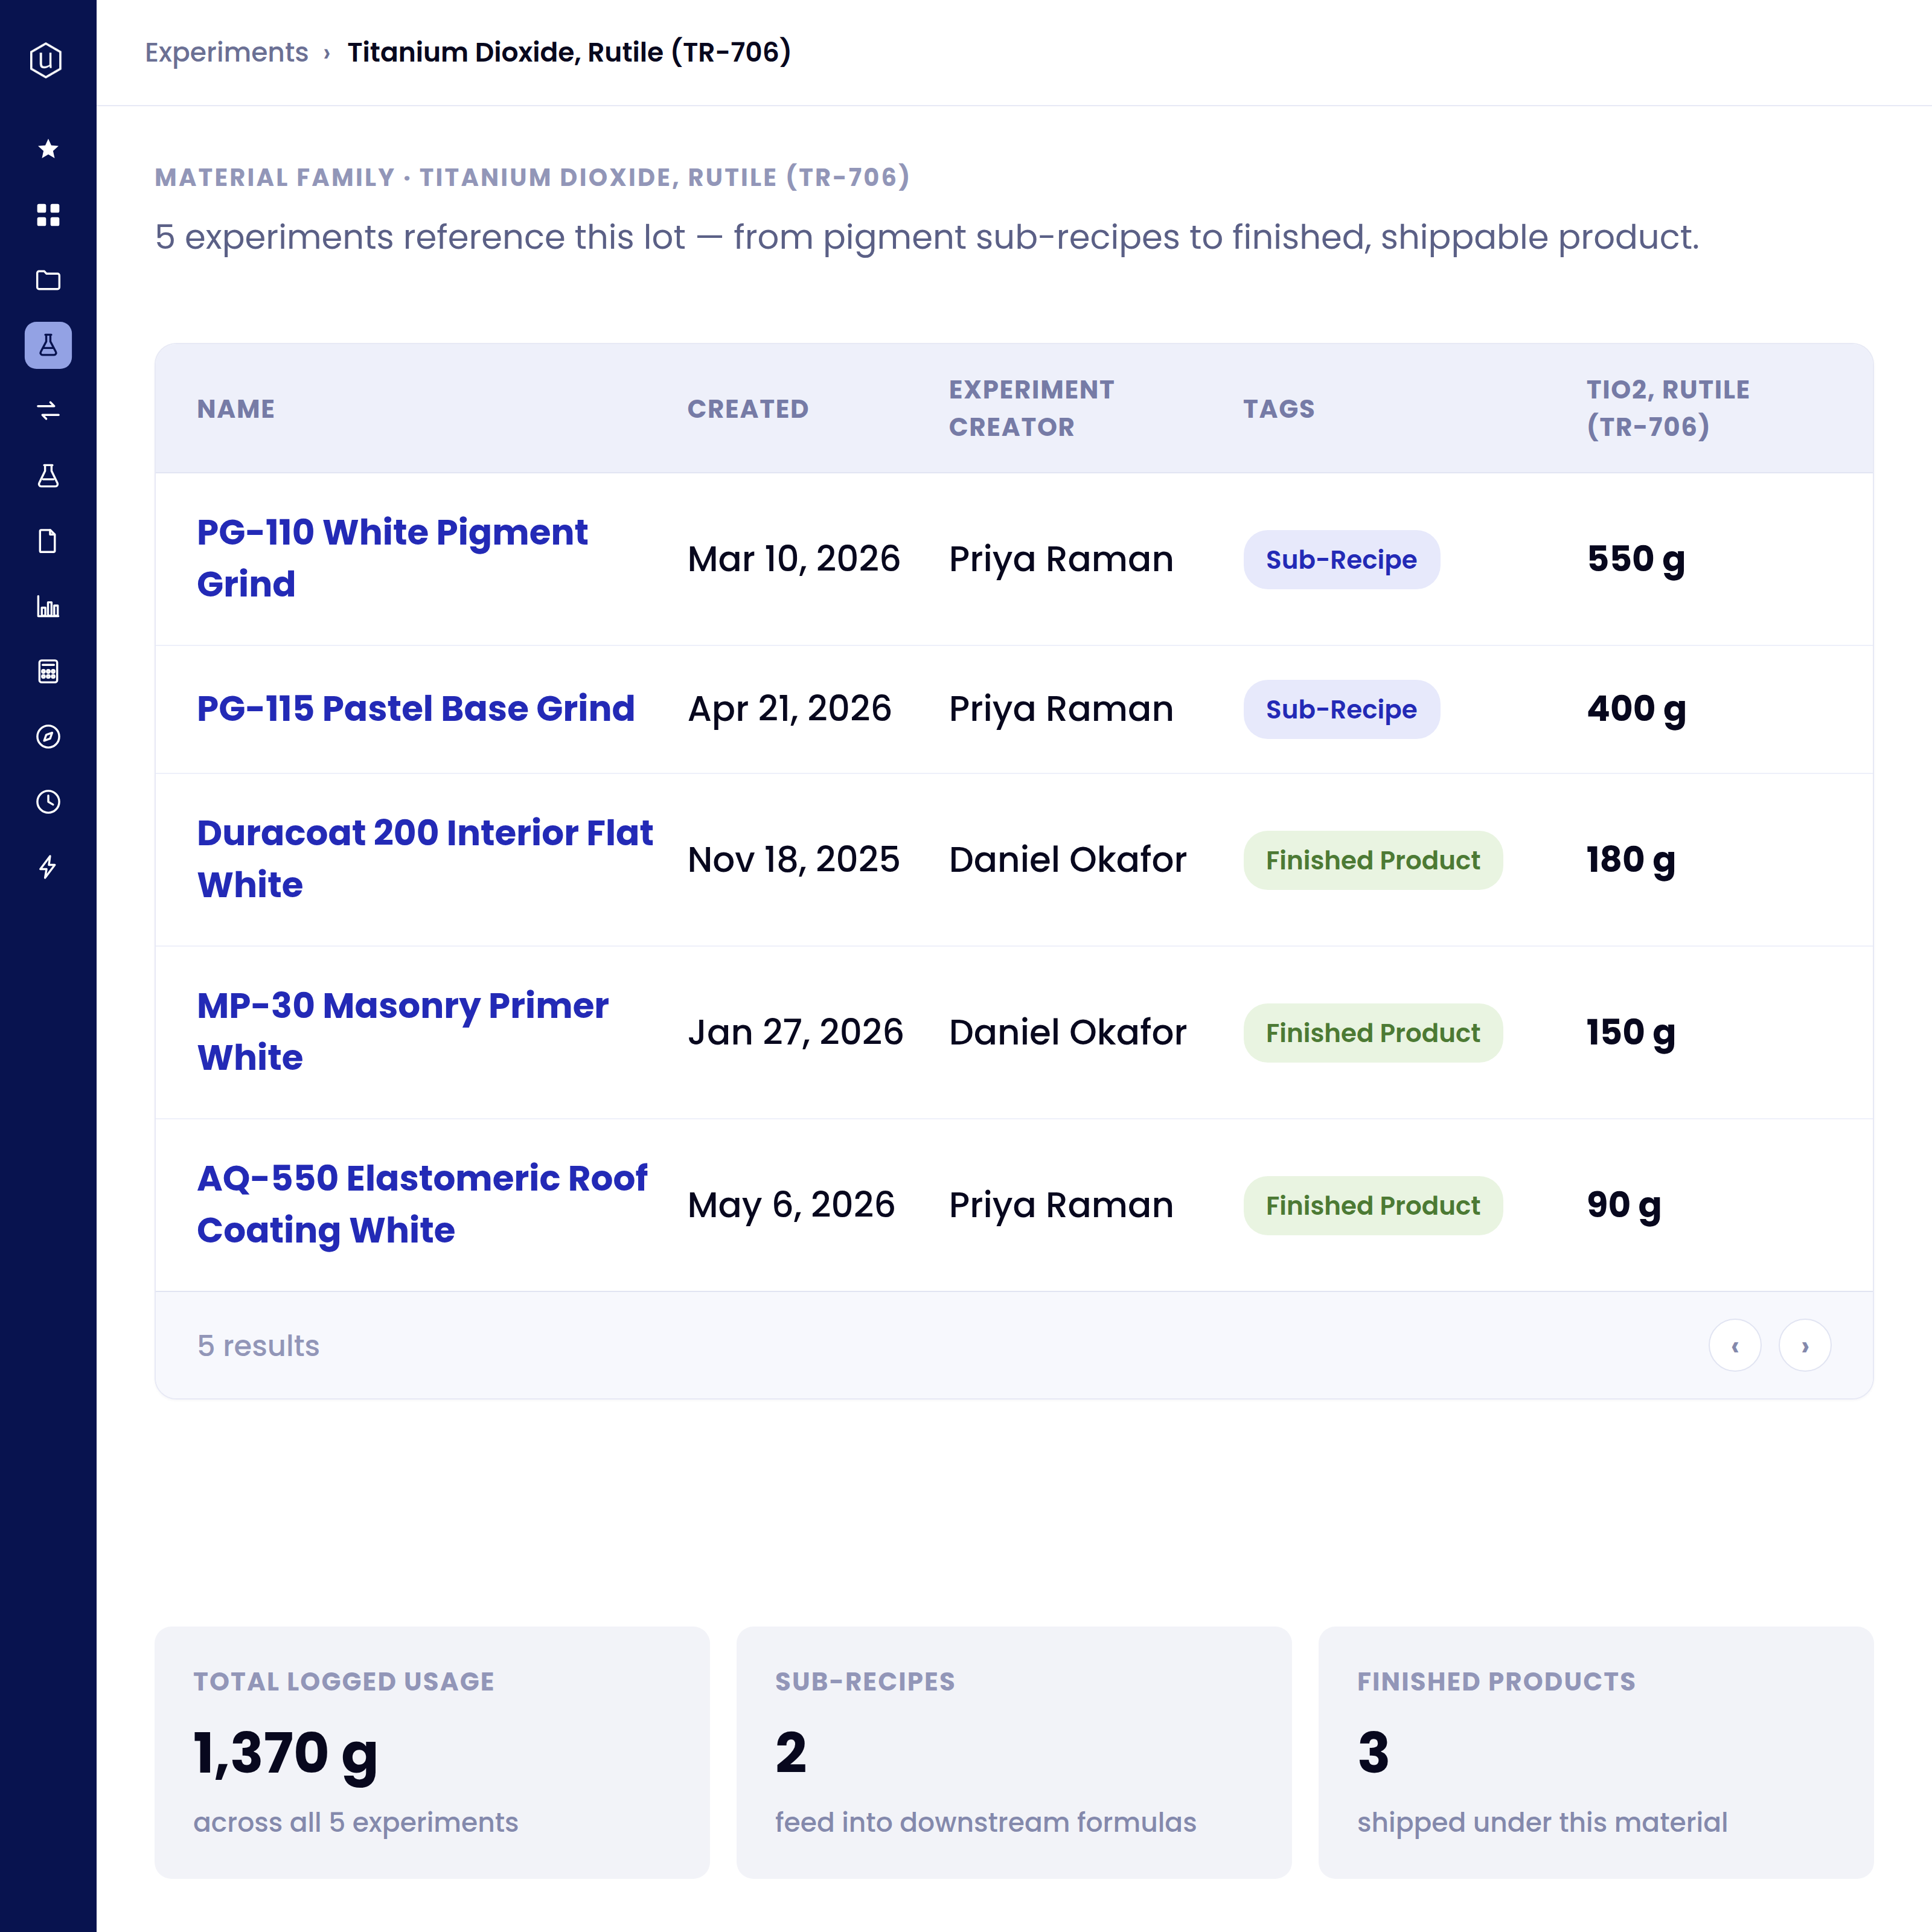Go to Experiments breadcrumb
The width and height of the screenshot is (1932, 1932).
[x=226, y=52]
